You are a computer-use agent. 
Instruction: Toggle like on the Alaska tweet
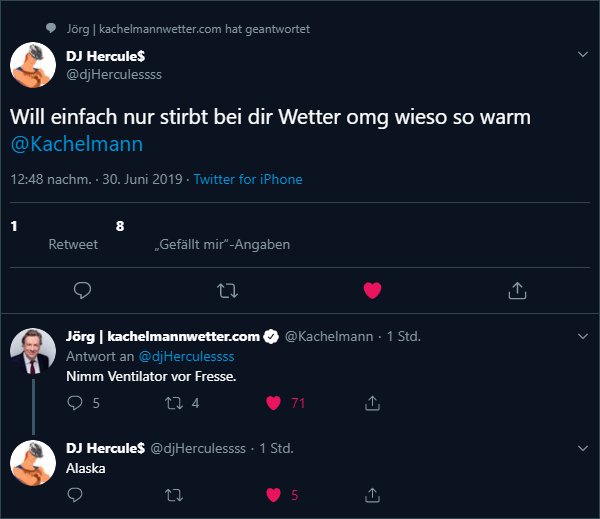(273, 494)
